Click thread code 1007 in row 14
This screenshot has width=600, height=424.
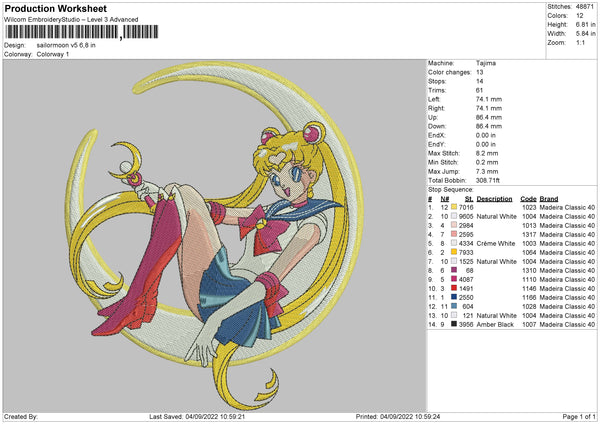click(529, 325)
